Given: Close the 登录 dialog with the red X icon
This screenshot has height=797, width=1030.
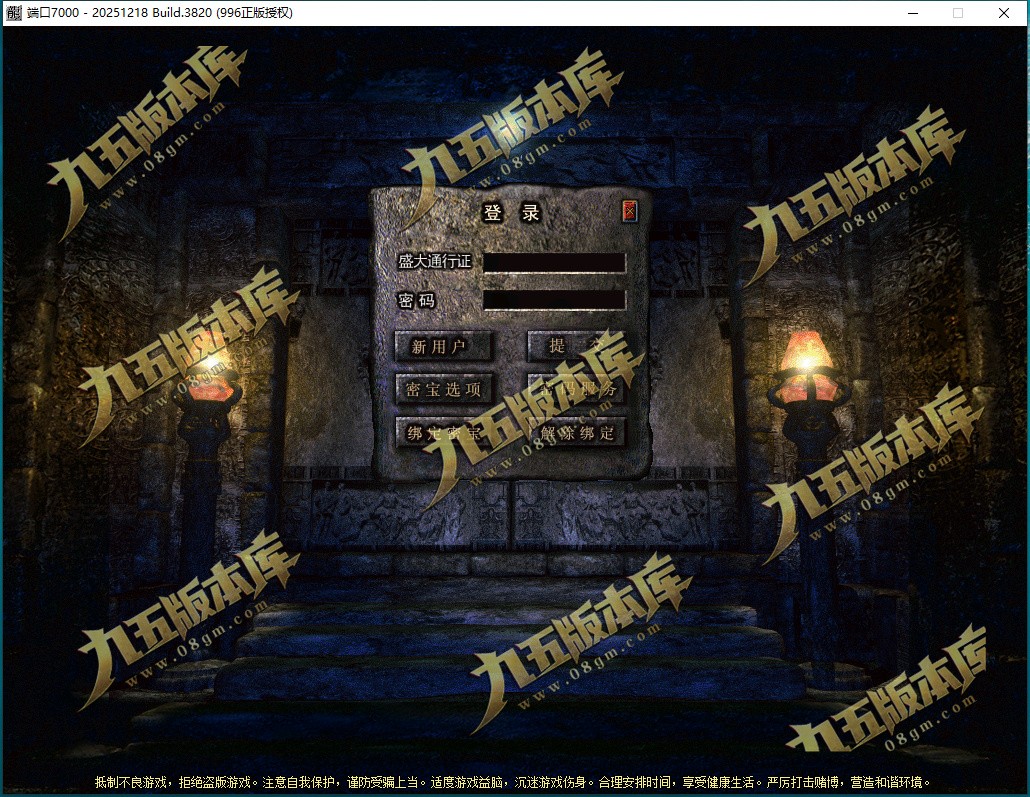Looking at the screenshot, I should pyautogui.click(x=629, y=211).
